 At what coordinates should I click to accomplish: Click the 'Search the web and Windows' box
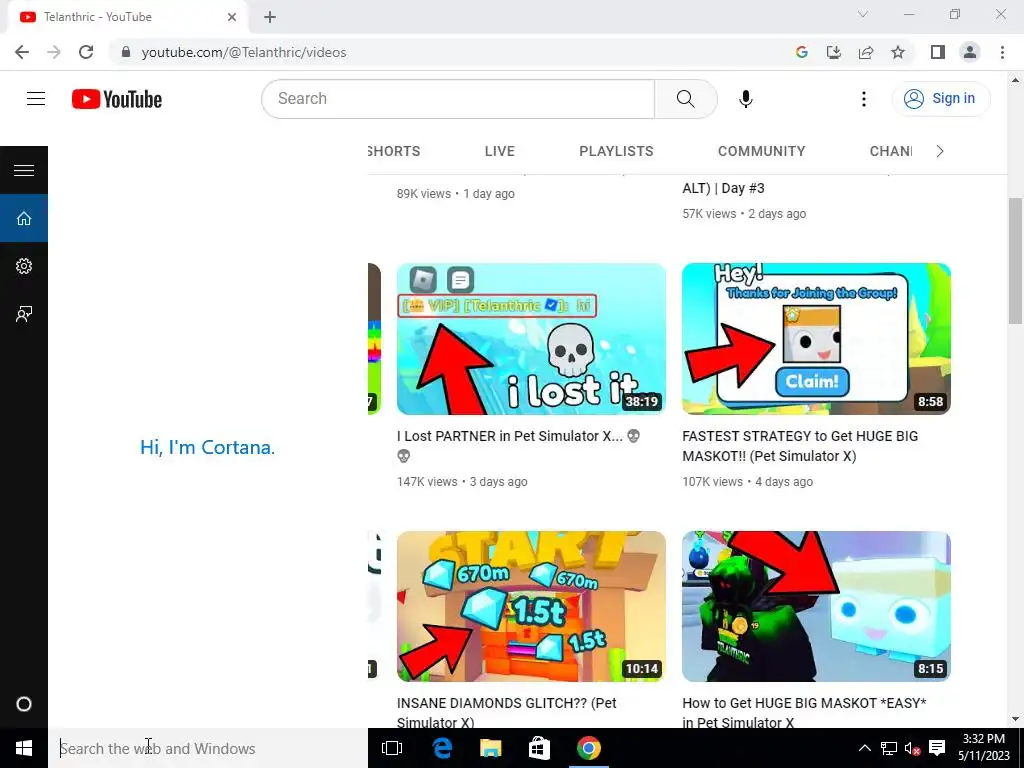pos(208,748)
